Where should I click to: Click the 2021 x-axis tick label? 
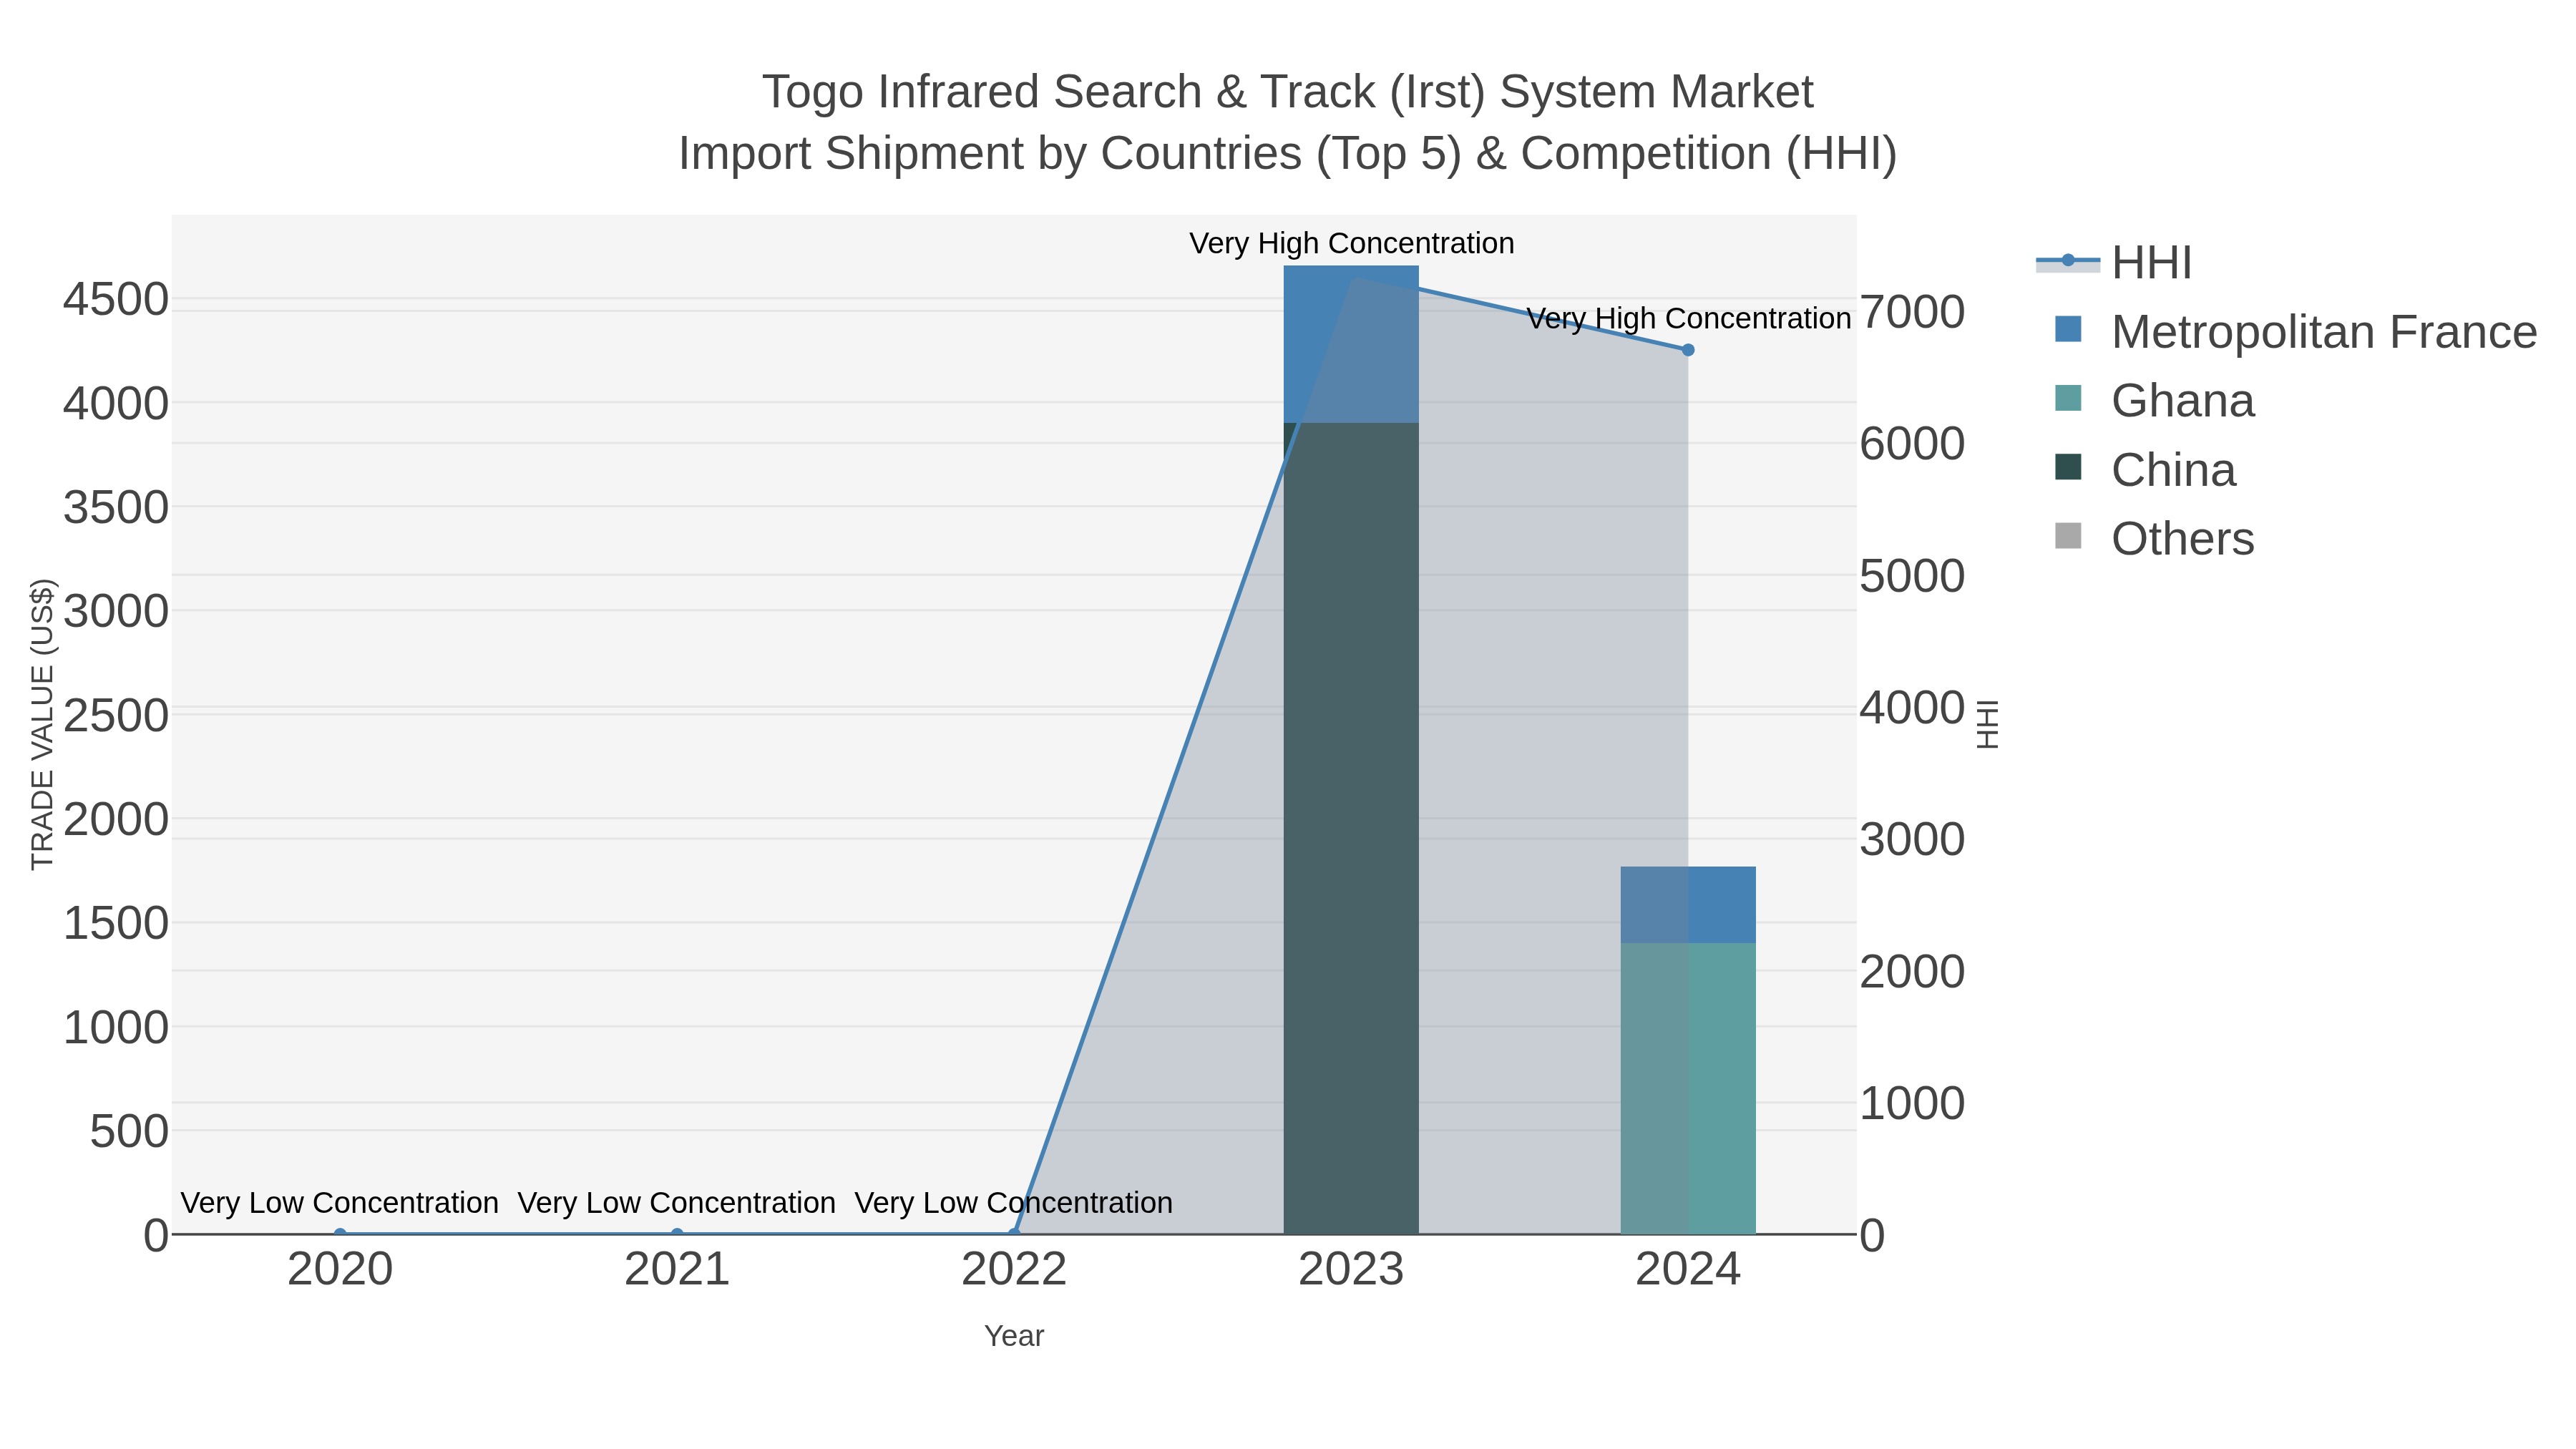pos(677,1270)
